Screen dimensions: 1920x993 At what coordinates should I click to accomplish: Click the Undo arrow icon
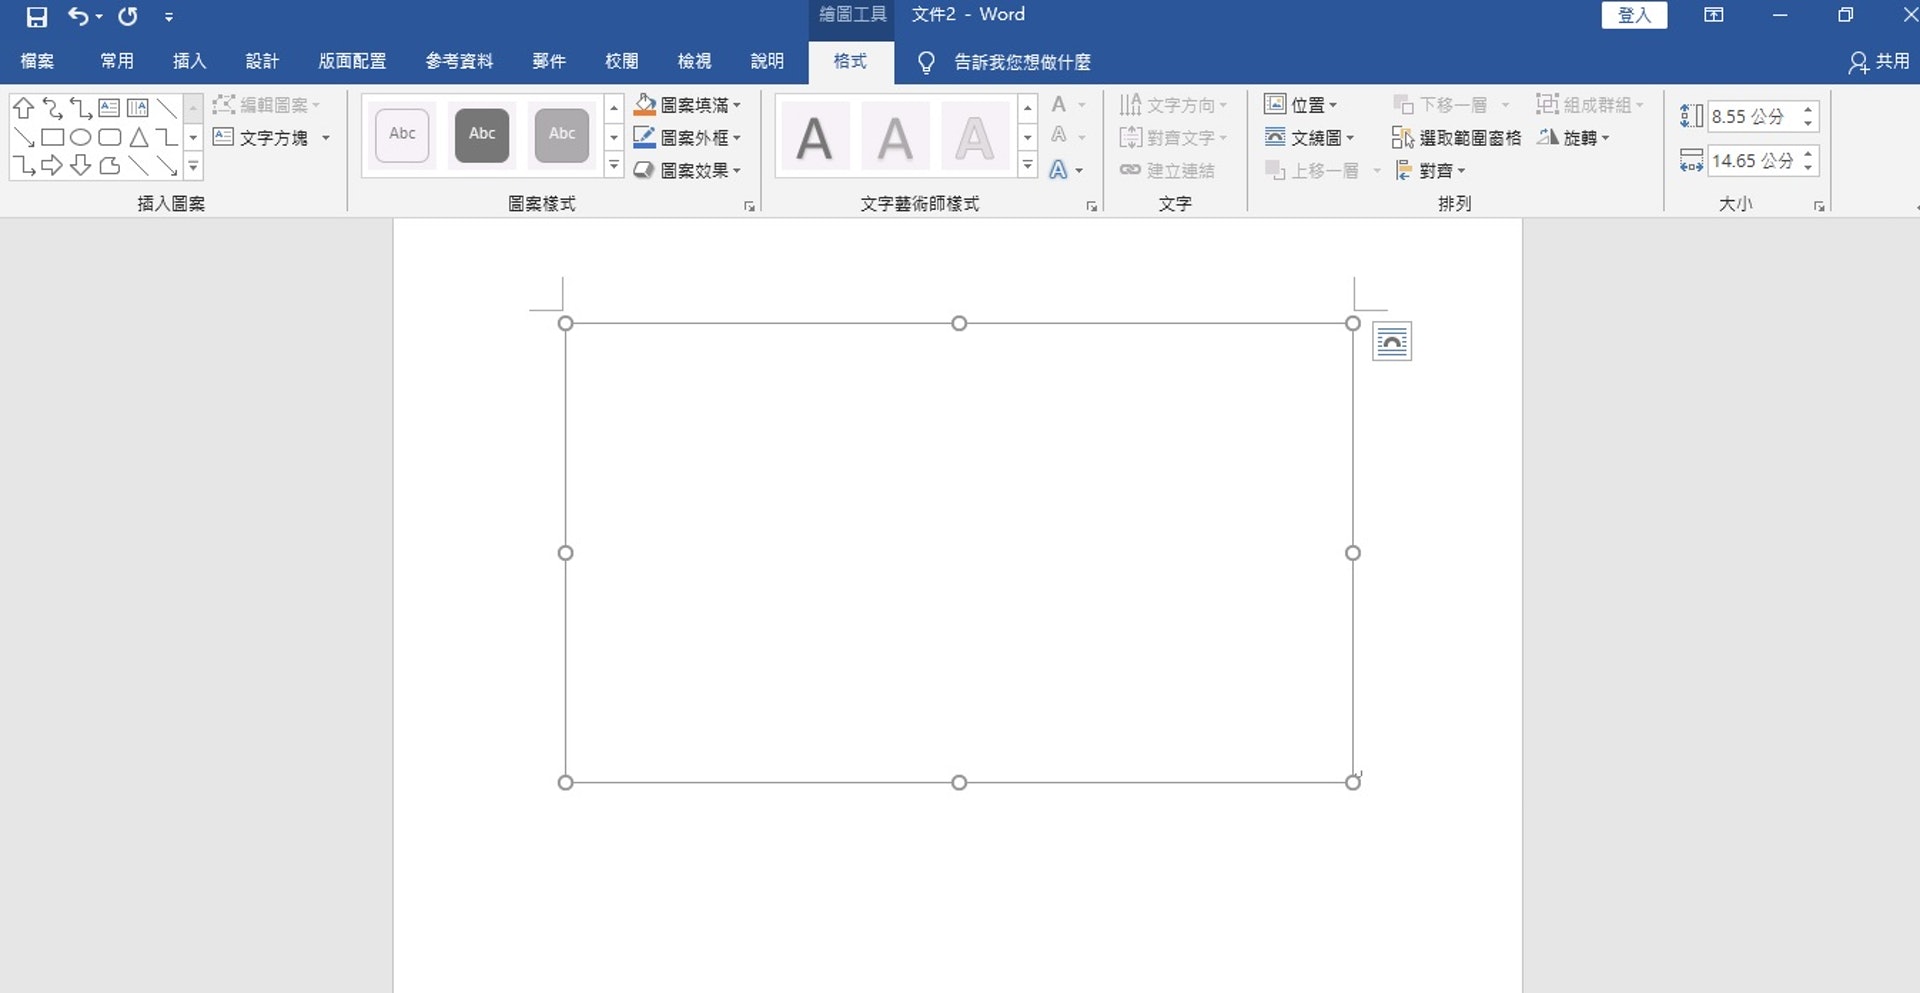[78, 17]
